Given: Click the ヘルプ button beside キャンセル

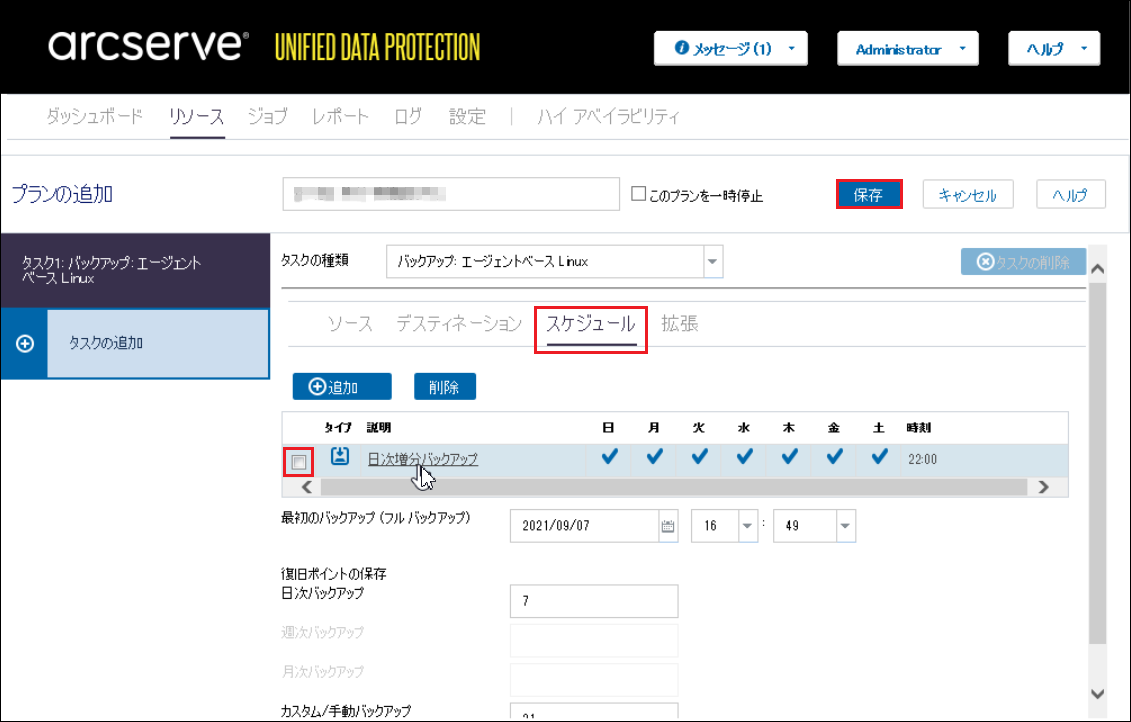Looking at the screenshot, I should [1070, 195].
